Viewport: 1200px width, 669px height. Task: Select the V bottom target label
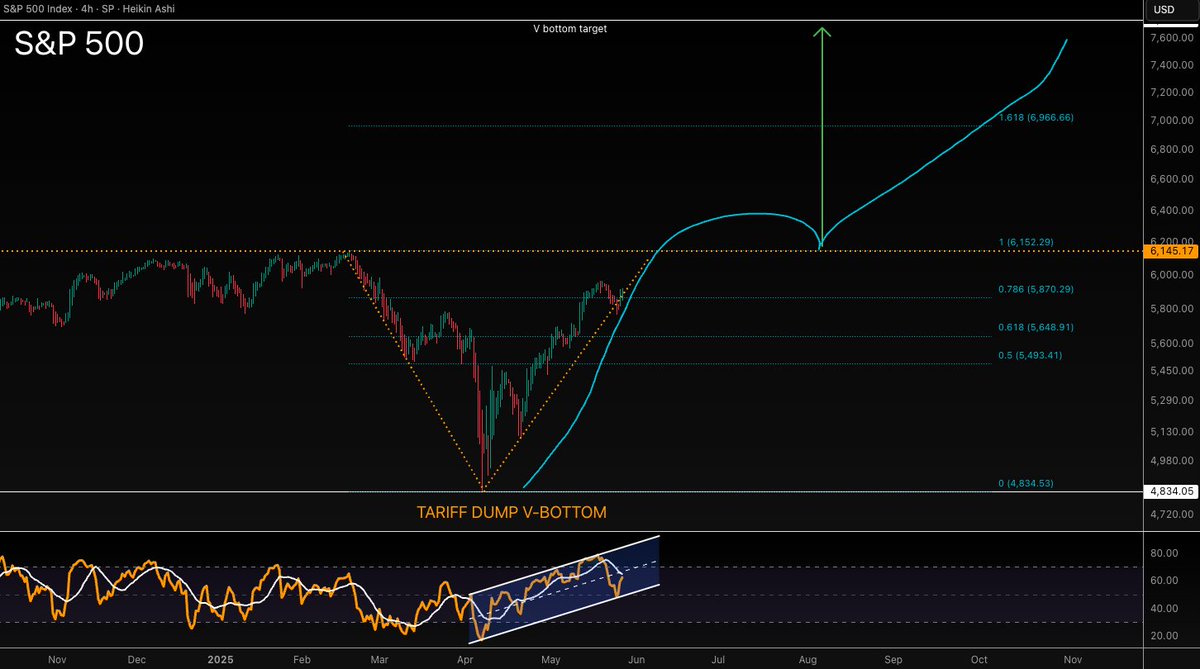pyautogui.click(x=571, y=29)
